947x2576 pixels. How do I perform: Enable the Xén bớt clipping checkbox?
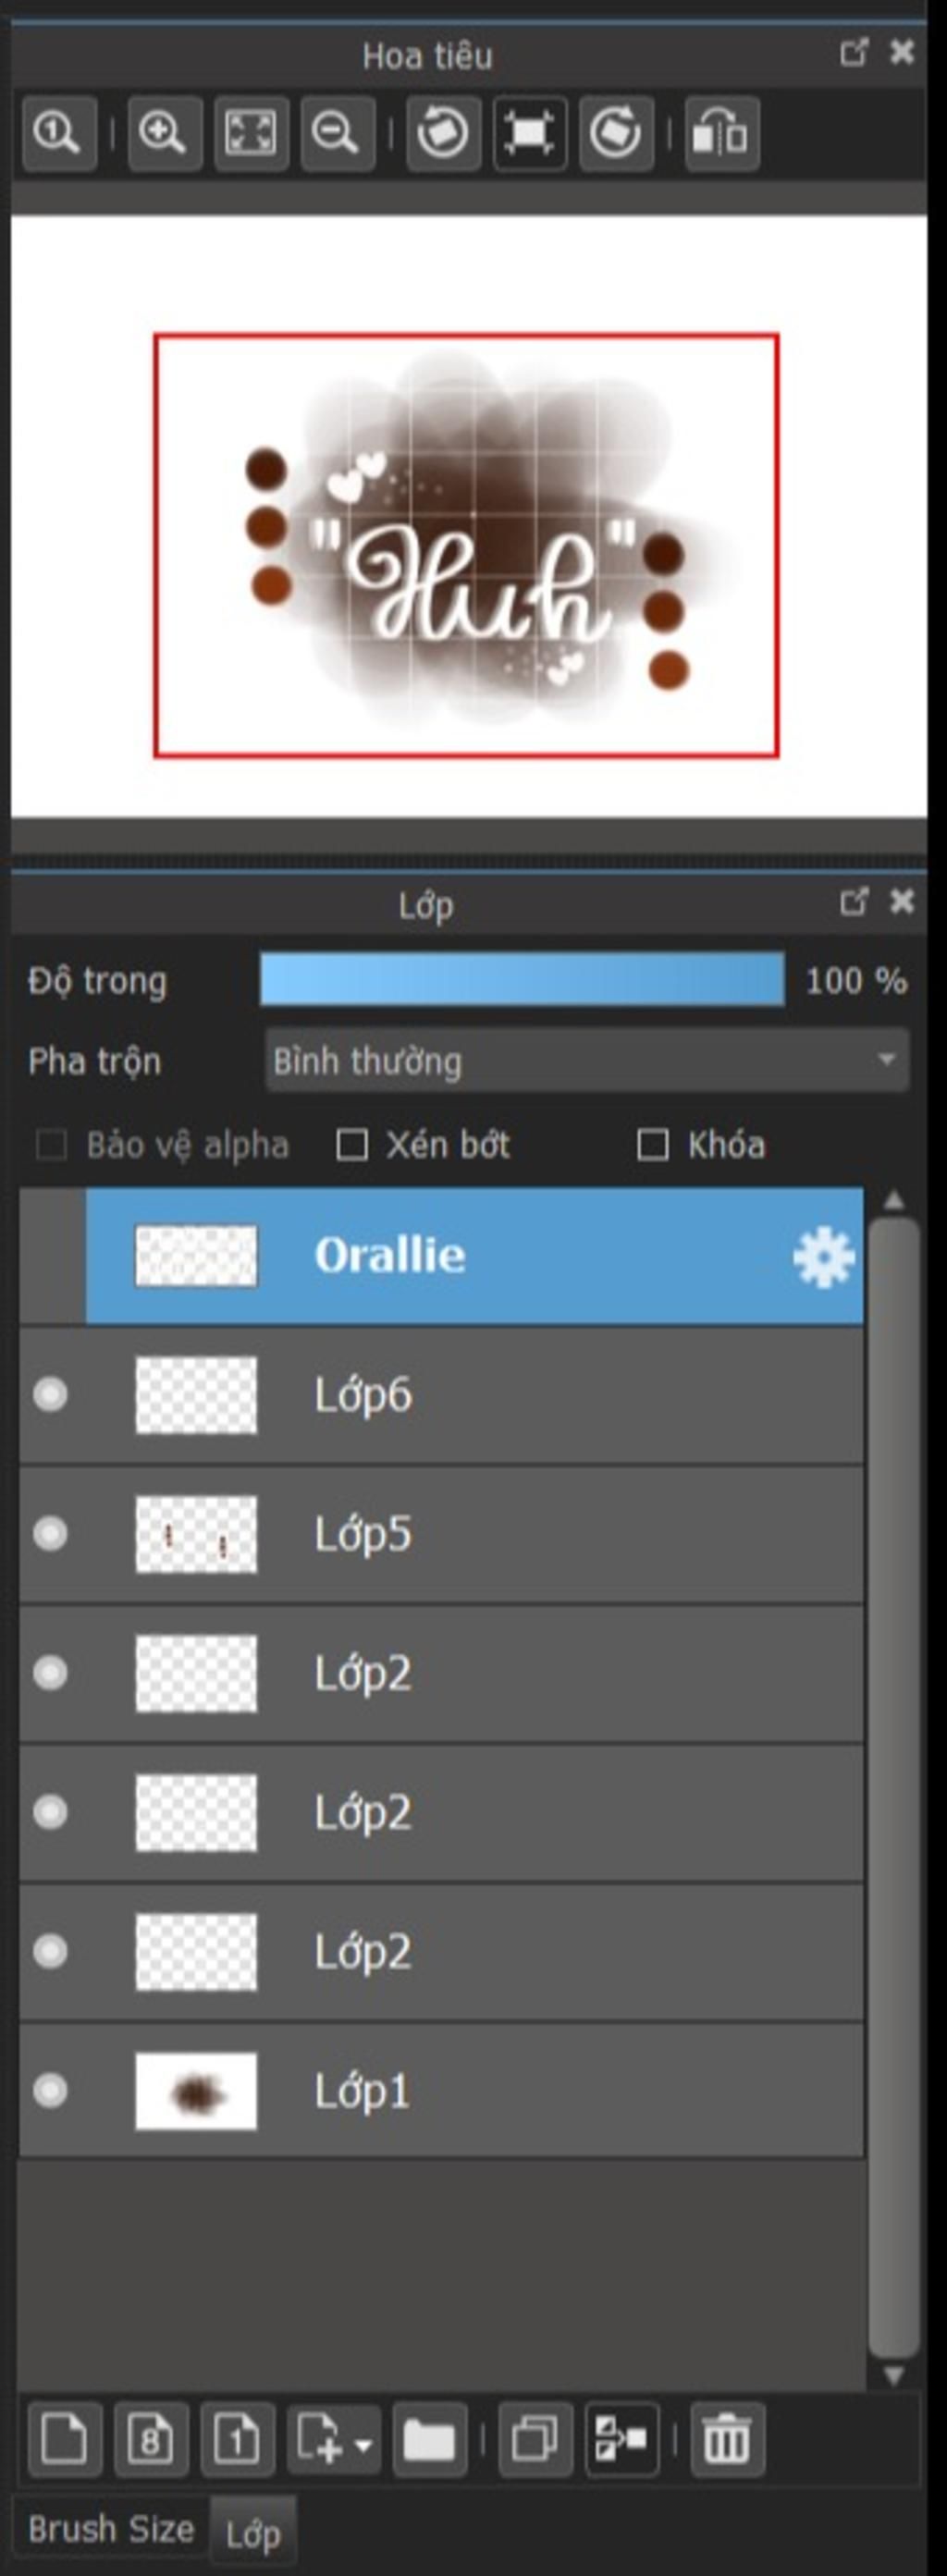(x=351, y=1144)
